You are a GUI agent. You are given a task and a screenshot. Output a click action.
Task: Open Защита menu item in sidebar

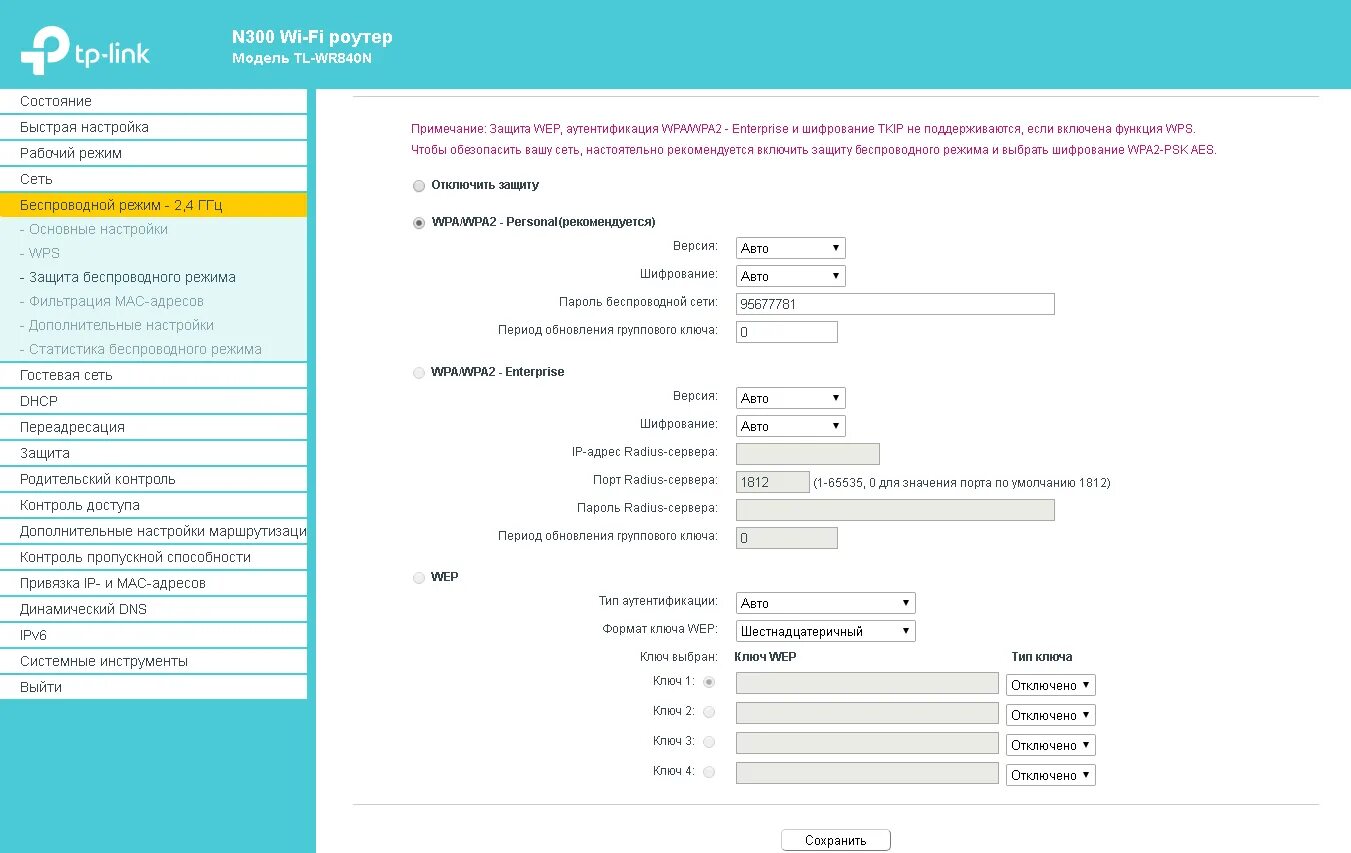pos(153,453)
